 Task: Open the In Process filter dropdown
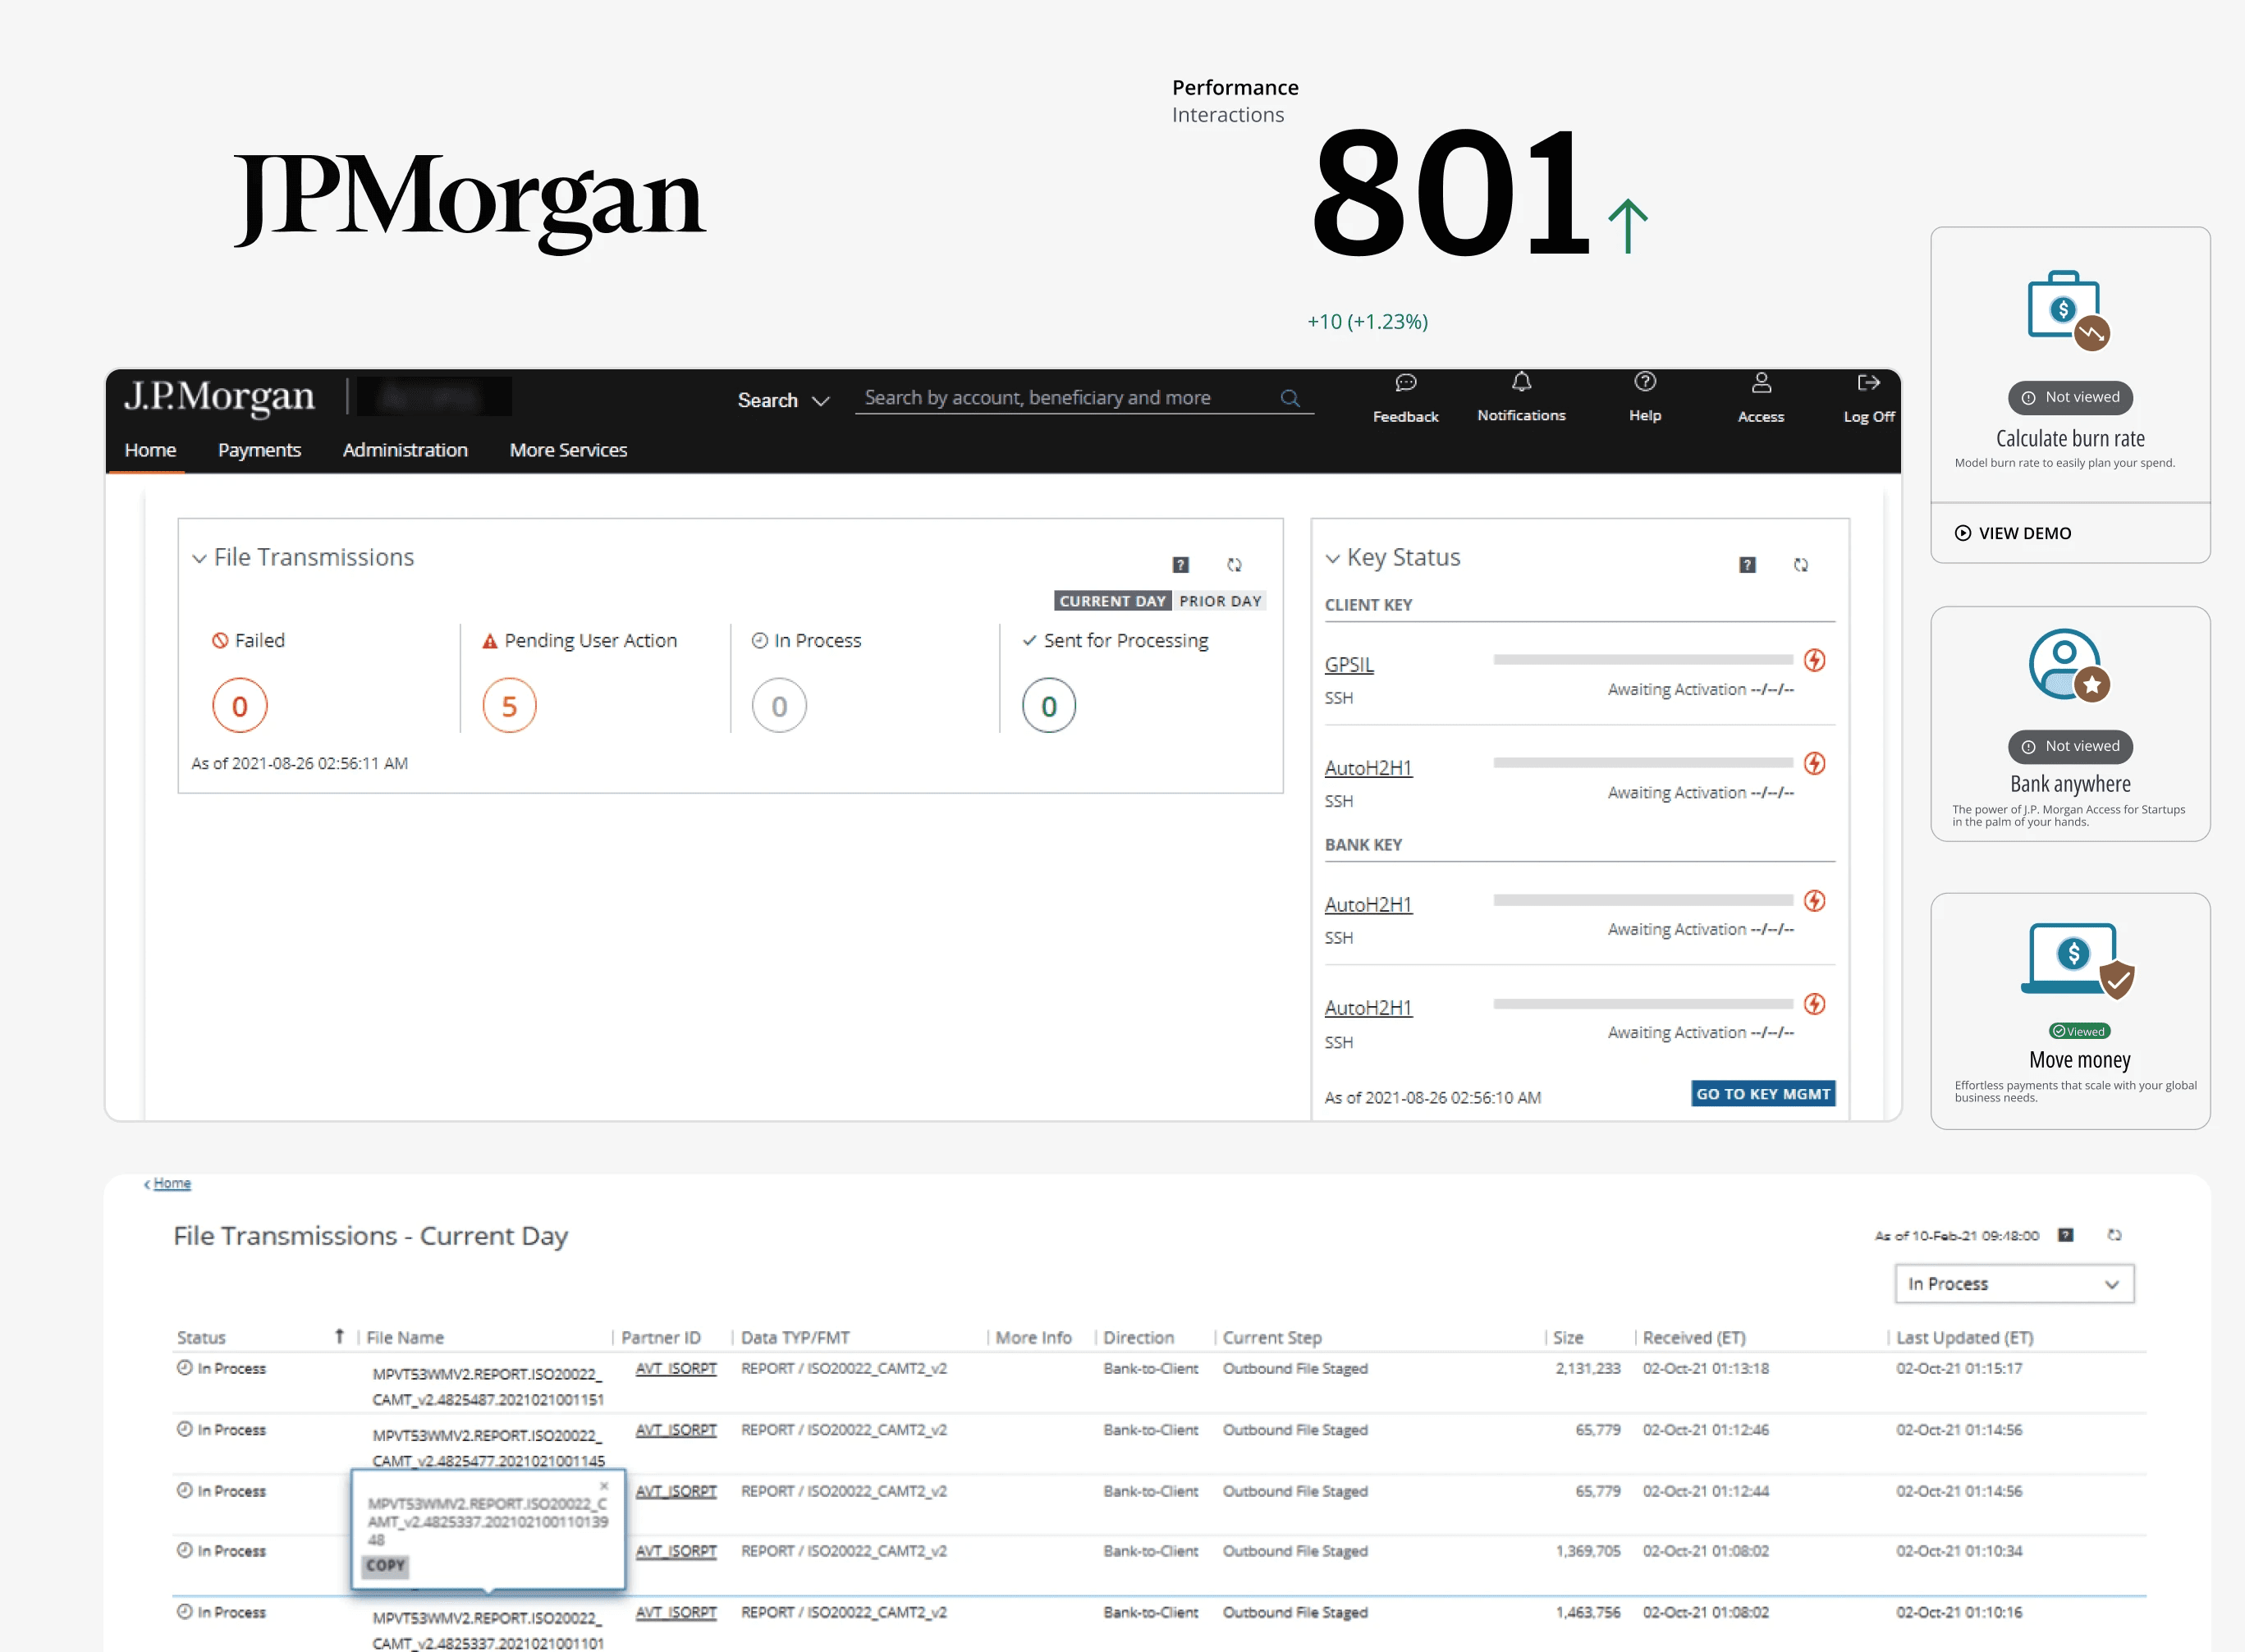click(2013, 1284)
